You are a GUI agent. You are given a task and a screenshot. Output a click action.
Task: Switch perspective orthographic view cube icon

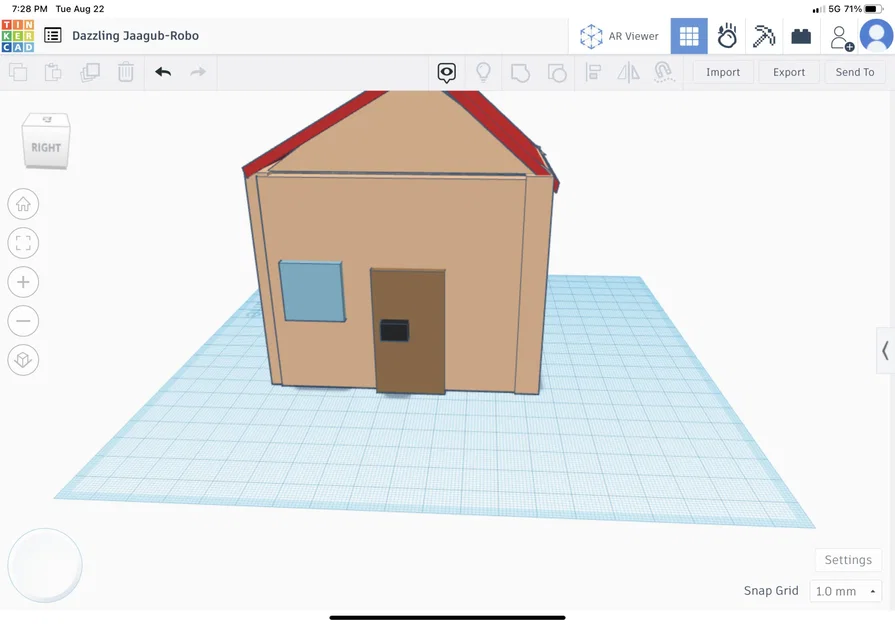pyautogui.click(x=23, y=360)
